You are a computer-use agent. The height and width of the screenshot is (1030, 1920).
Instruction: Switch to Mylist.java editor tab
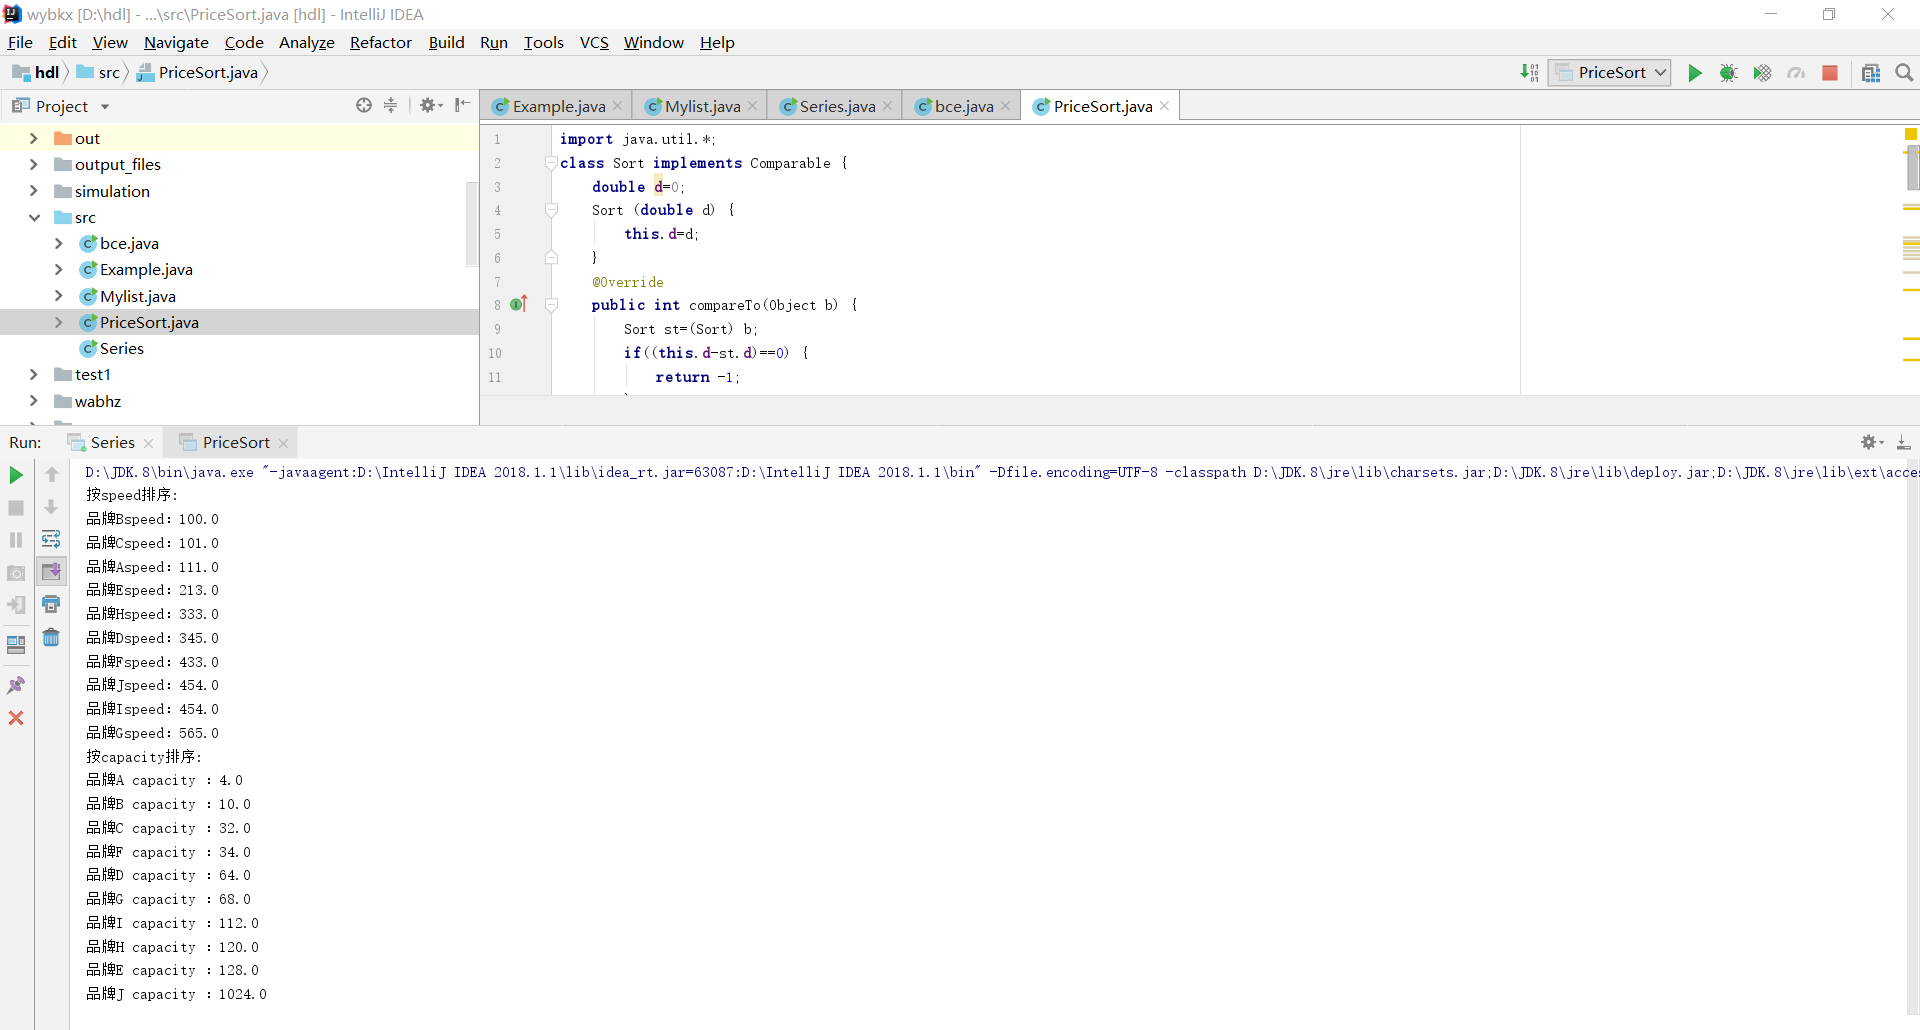[700, 106]
